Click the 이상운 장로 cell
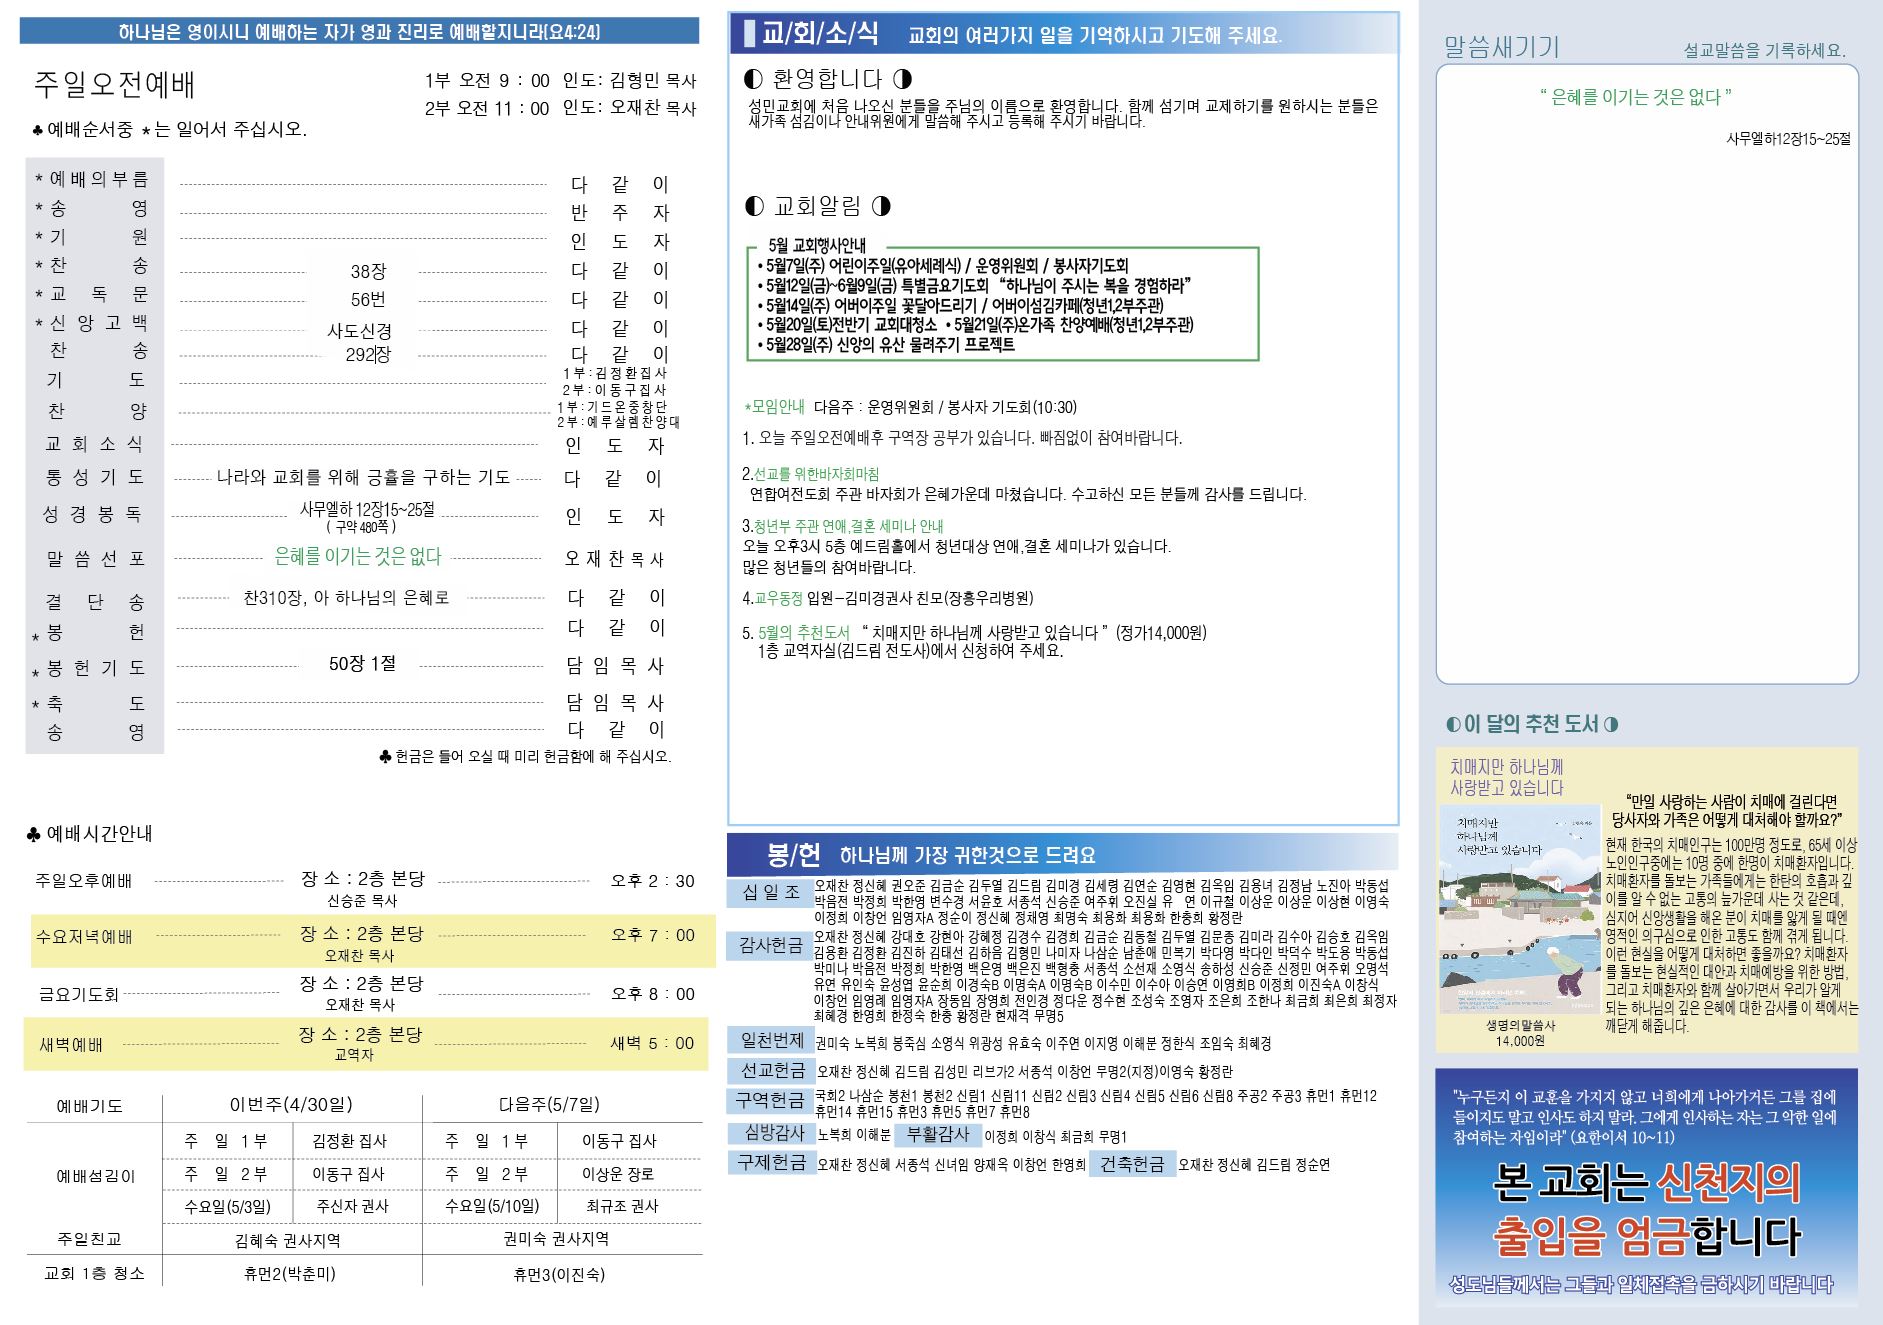Screen dimensions: 1883x1325 click(620, 1173)
